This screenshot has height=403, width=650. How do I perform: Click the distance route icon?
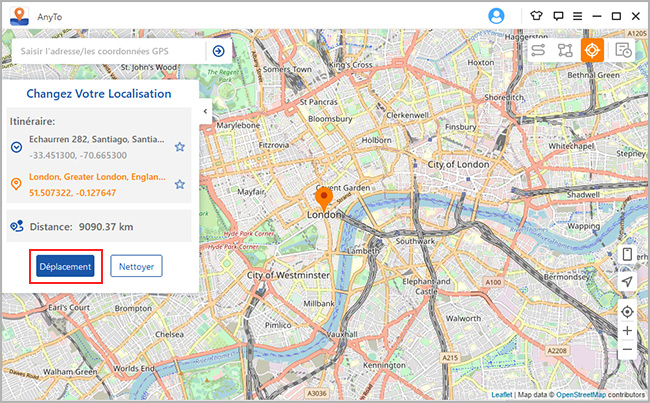[17, 226]
